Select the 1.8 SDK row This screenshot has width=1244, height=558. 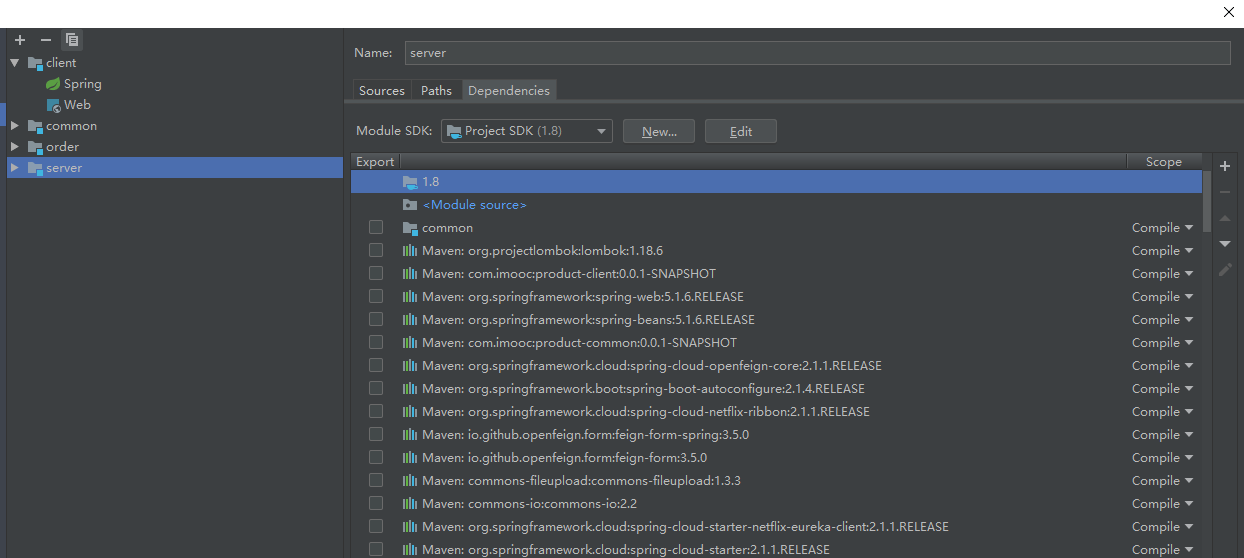point(776,182)
